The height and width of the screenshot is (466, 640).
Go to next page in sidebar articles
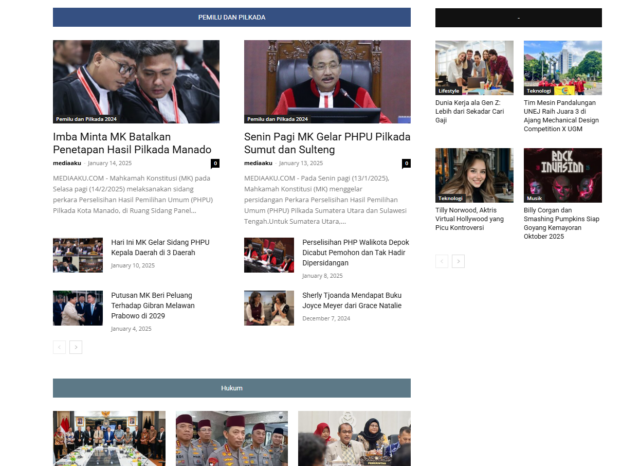pos(458,261)
